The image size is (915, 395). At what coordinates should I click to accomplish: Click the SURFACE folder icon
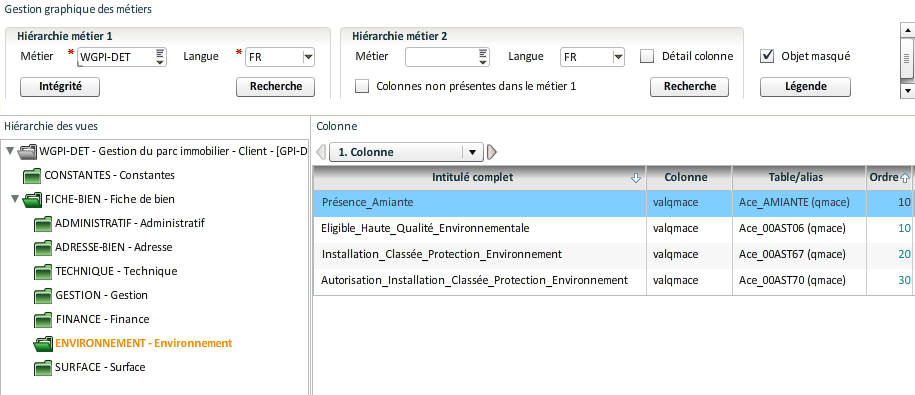point(43,368)
